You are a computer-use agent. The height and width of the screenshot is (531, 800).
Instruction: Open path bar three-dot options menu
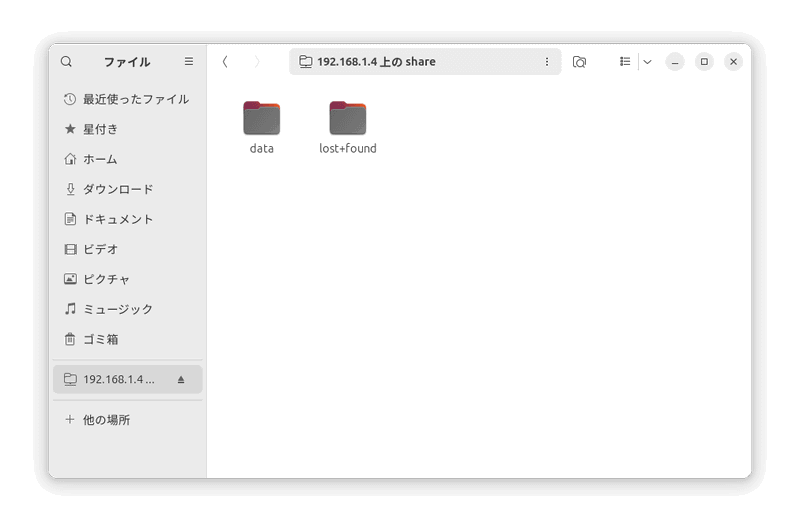547,62
